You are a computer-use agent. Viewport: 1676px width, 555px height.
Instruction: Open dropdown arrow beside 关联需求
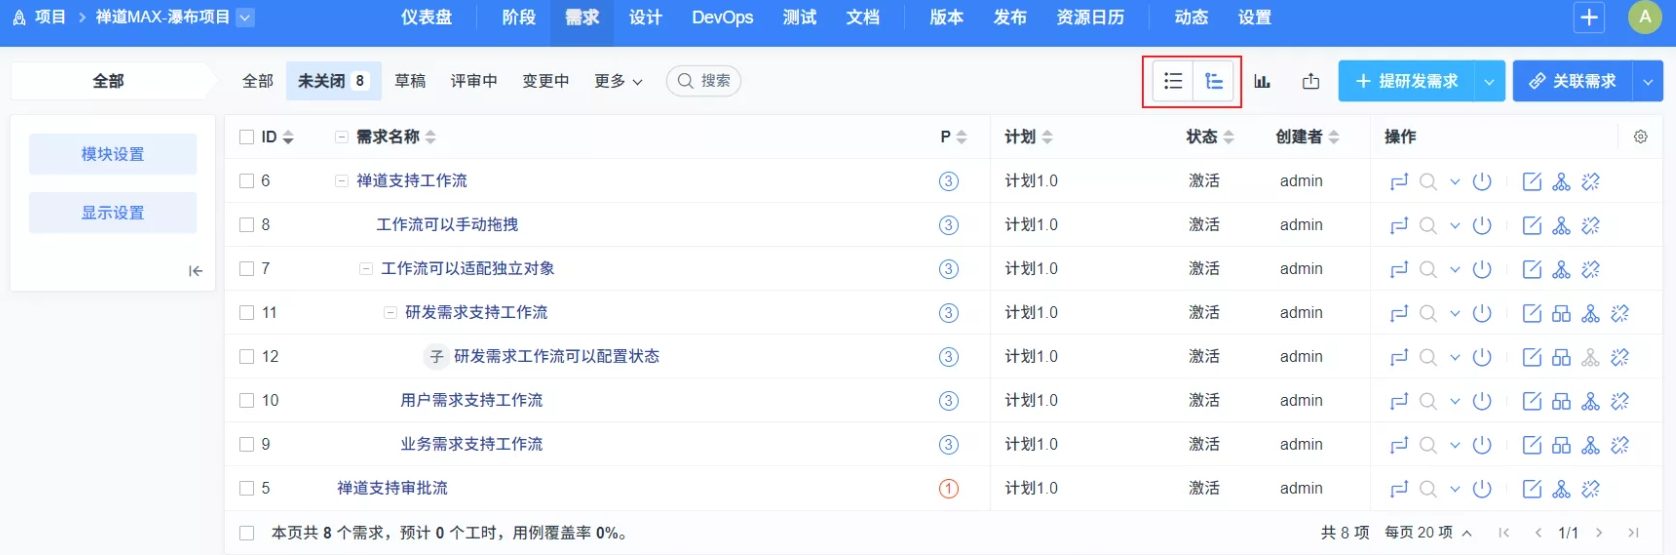click(x=1648, y=81)
